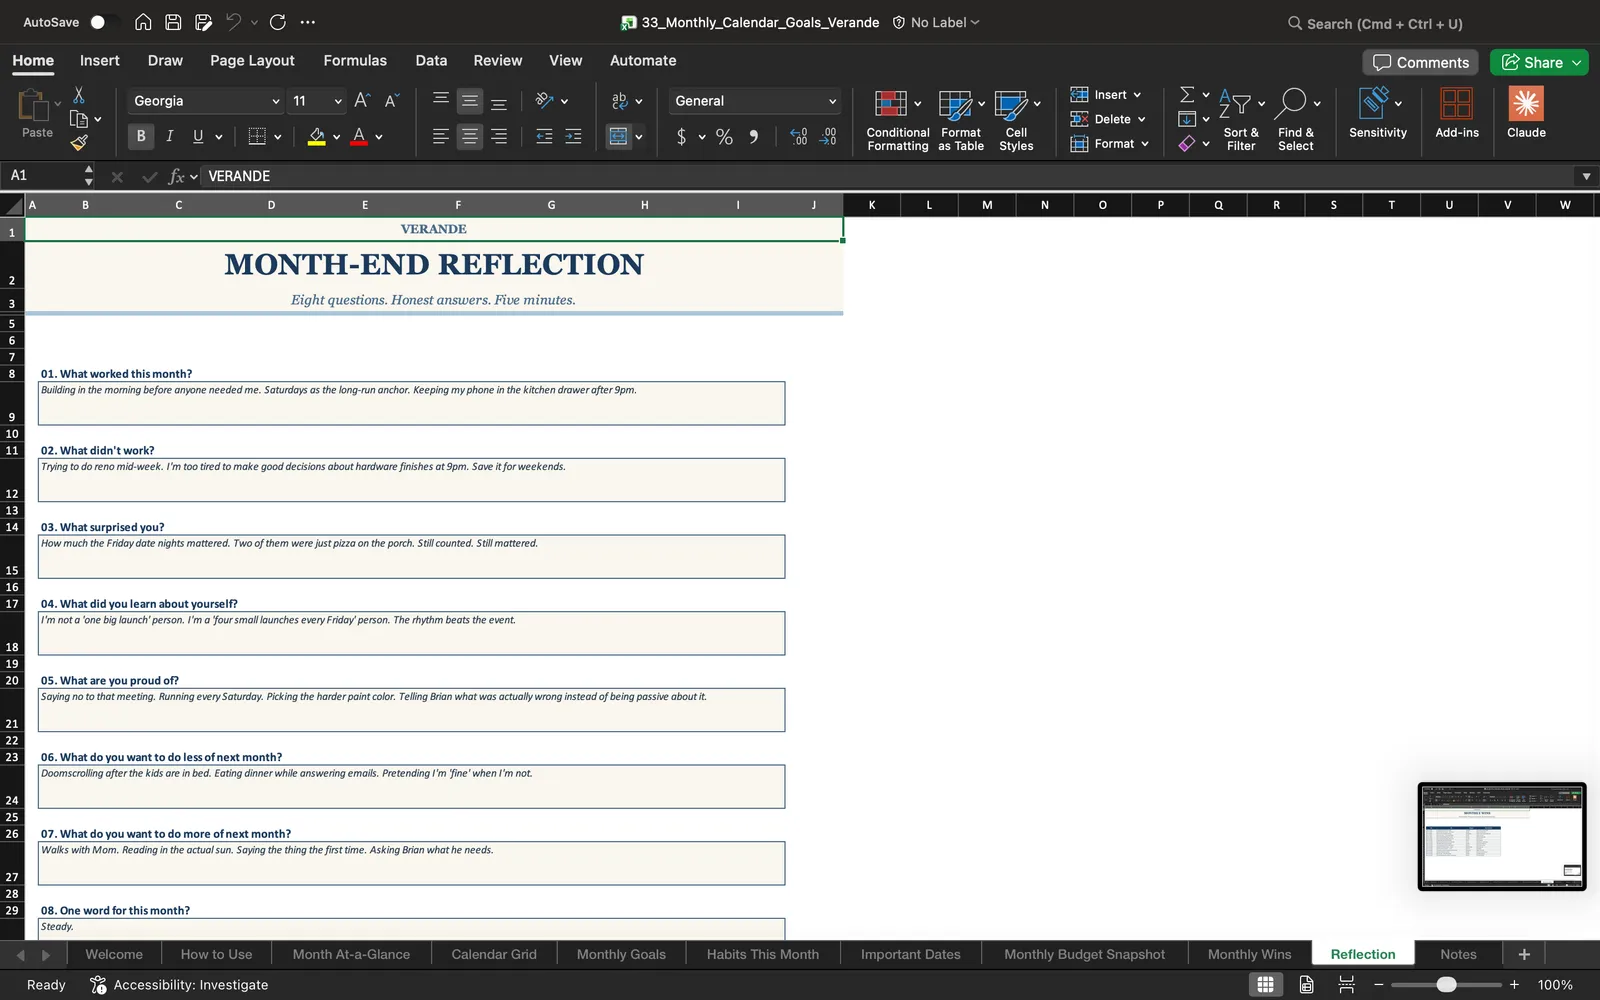Open Cell Styles gallery

1016,120
